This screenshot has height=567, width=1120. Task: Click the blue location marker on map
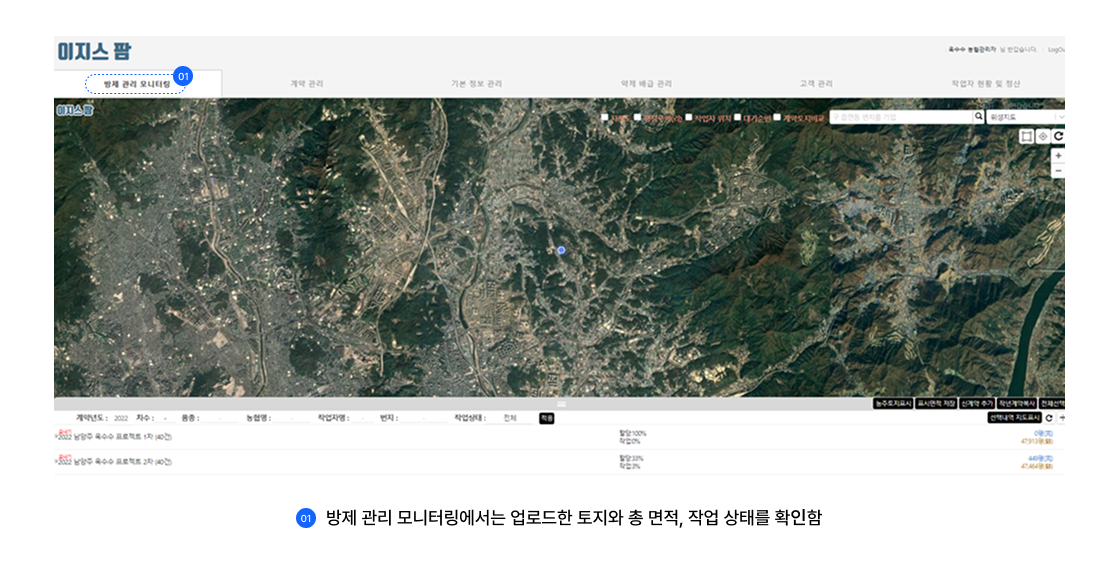pos(561,250)
